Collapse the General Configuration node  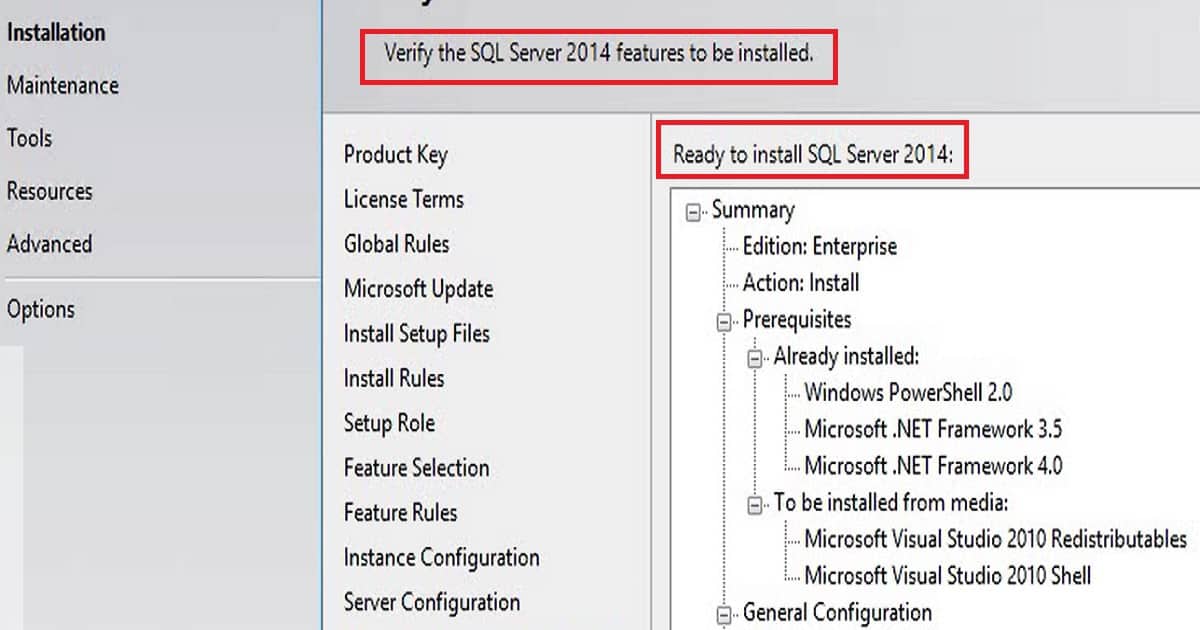pos(724,615)
